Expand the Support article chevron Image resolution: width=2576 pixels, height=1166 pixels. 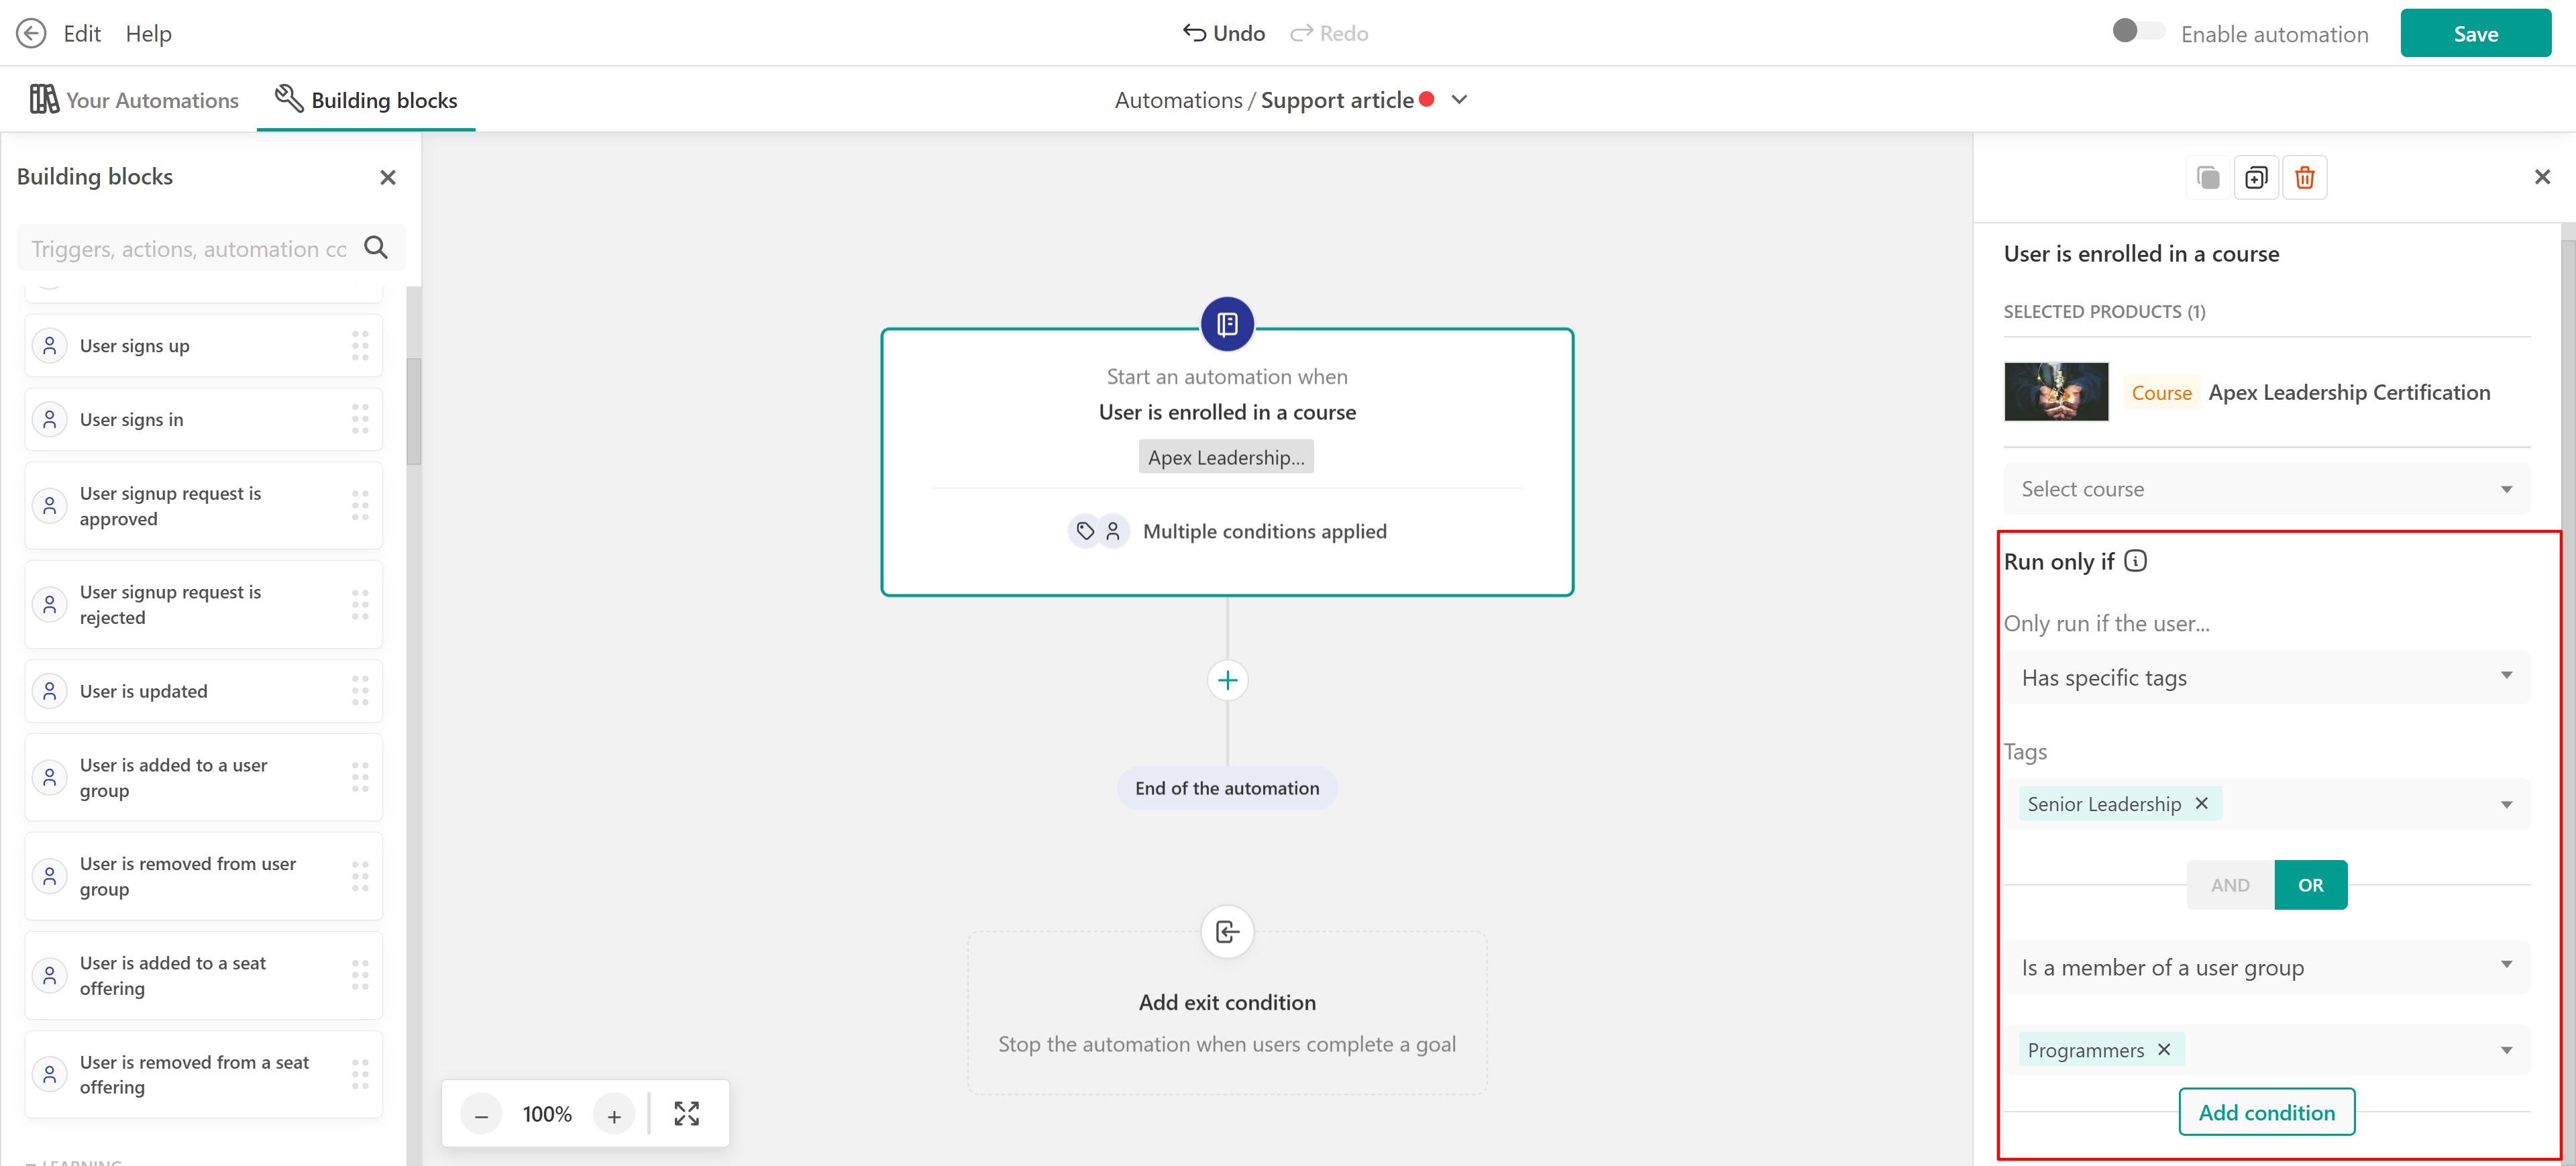(1459, 100)
